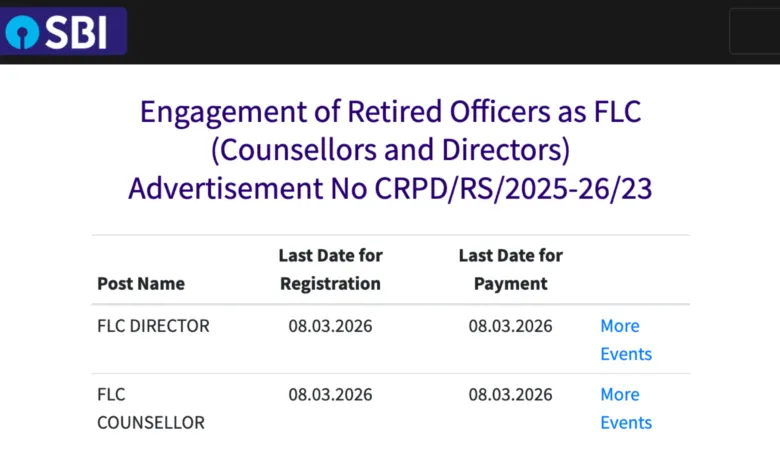Viewport: 780px width, 470px height.
Task: Open More Events for FLC DIRECTOR
Action: 625,340
